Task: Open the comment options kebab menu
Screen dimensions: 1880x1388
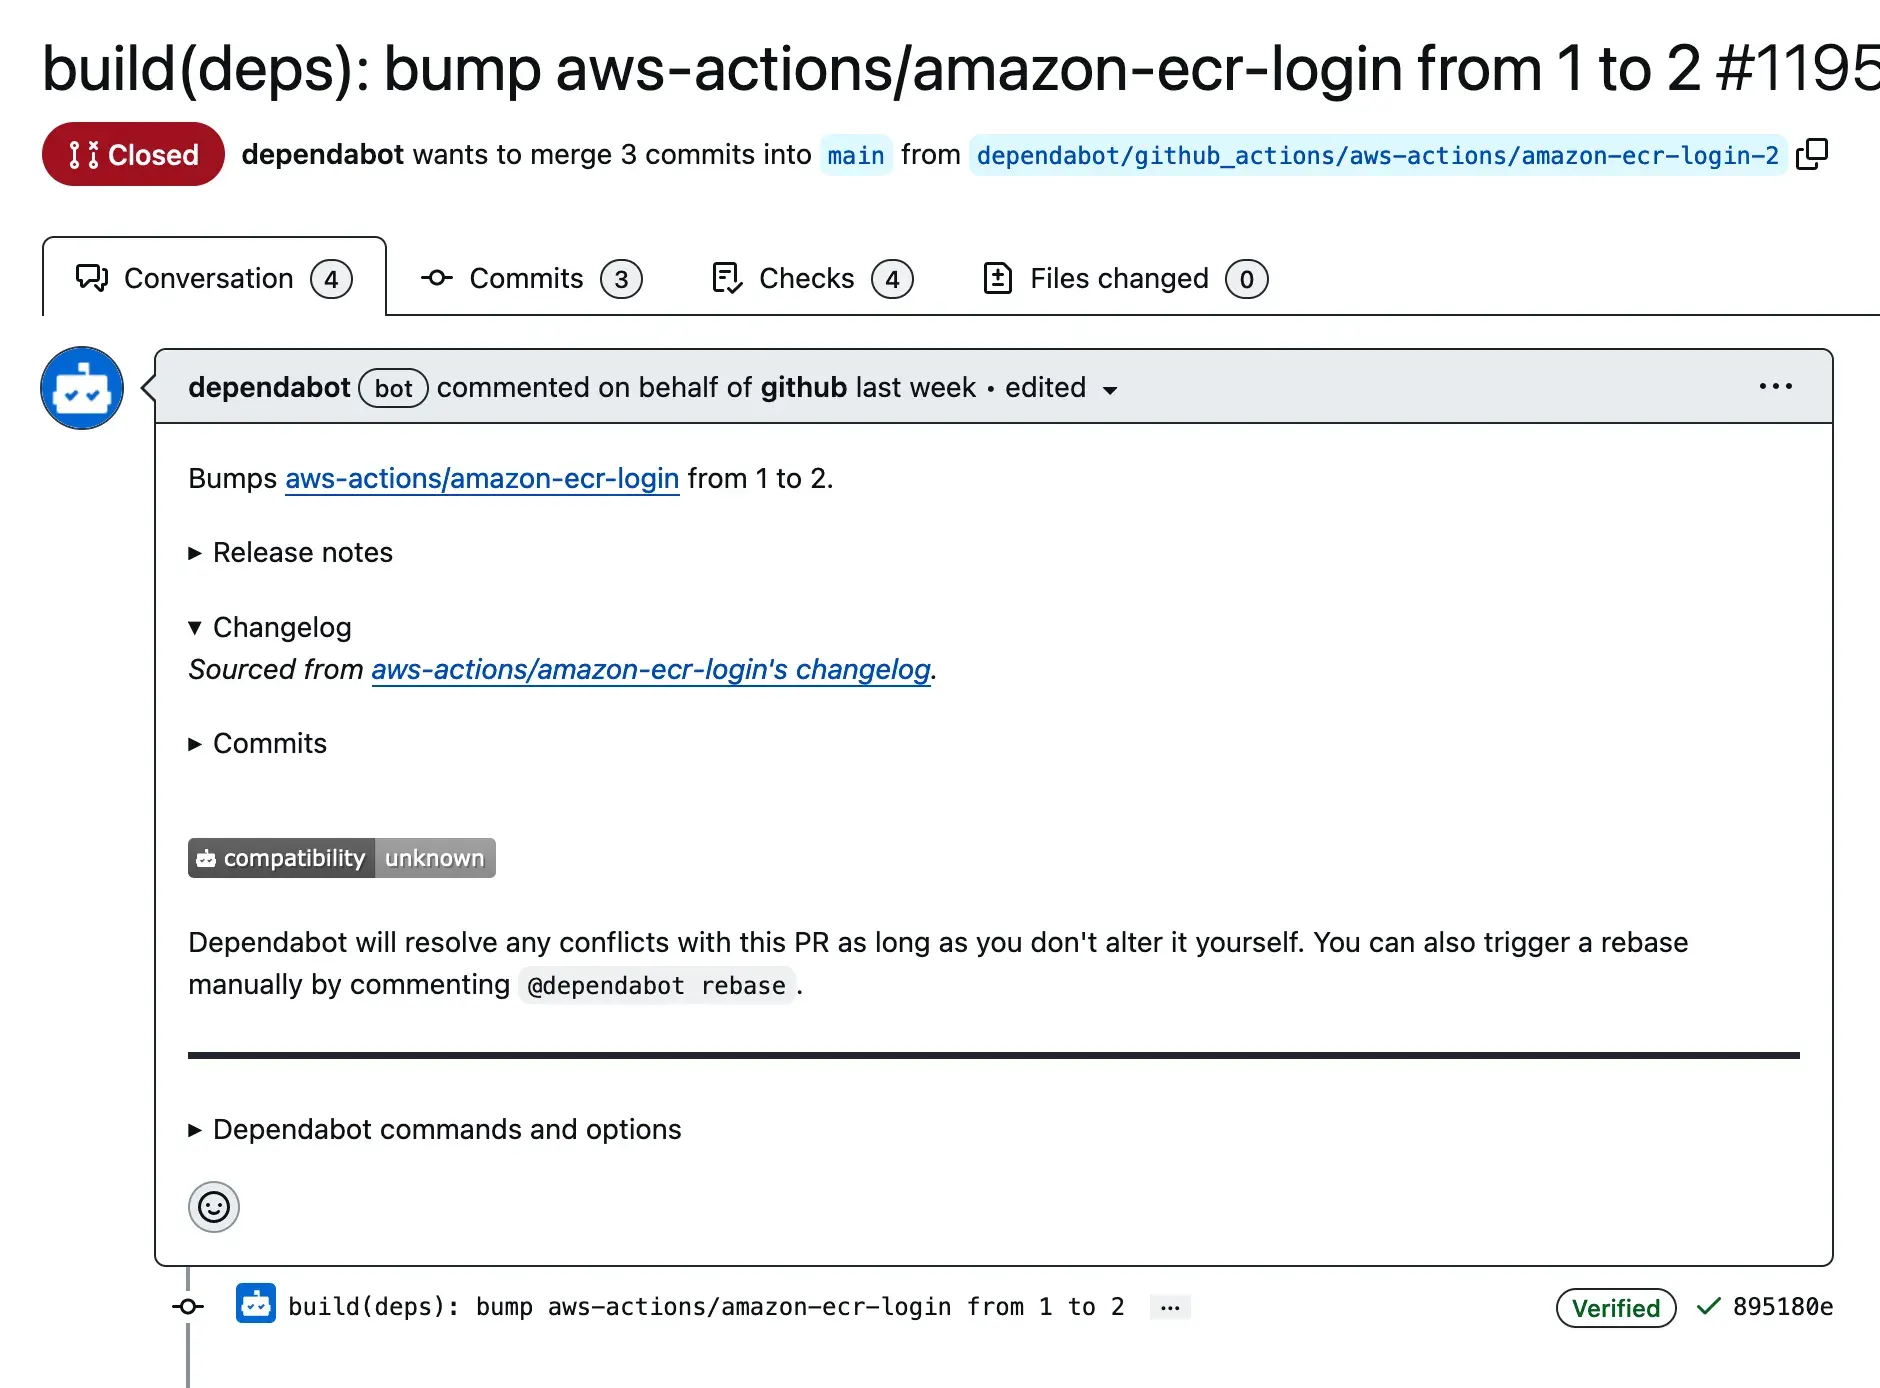Action: click(1774, 387)
